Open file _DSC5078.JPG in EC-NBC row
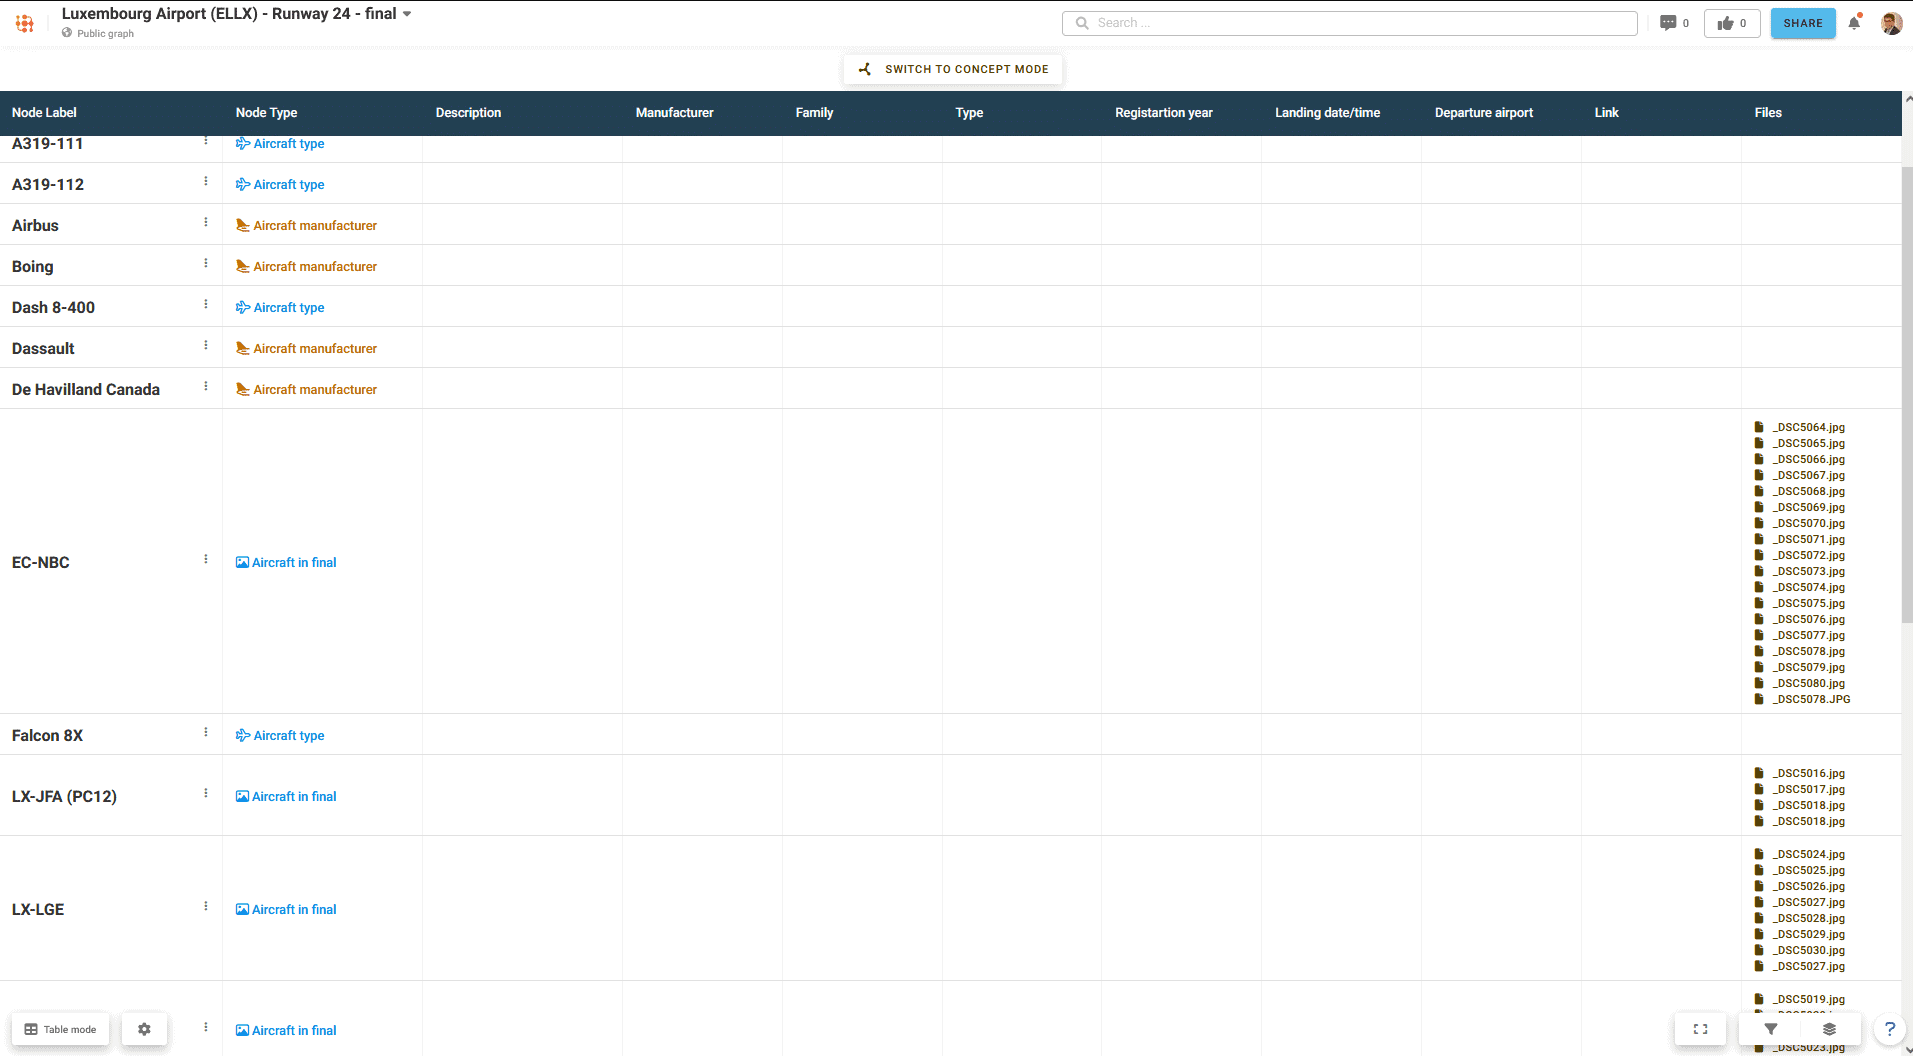Screen dimensions: 1913x1056 click(x=1811, y=700)
